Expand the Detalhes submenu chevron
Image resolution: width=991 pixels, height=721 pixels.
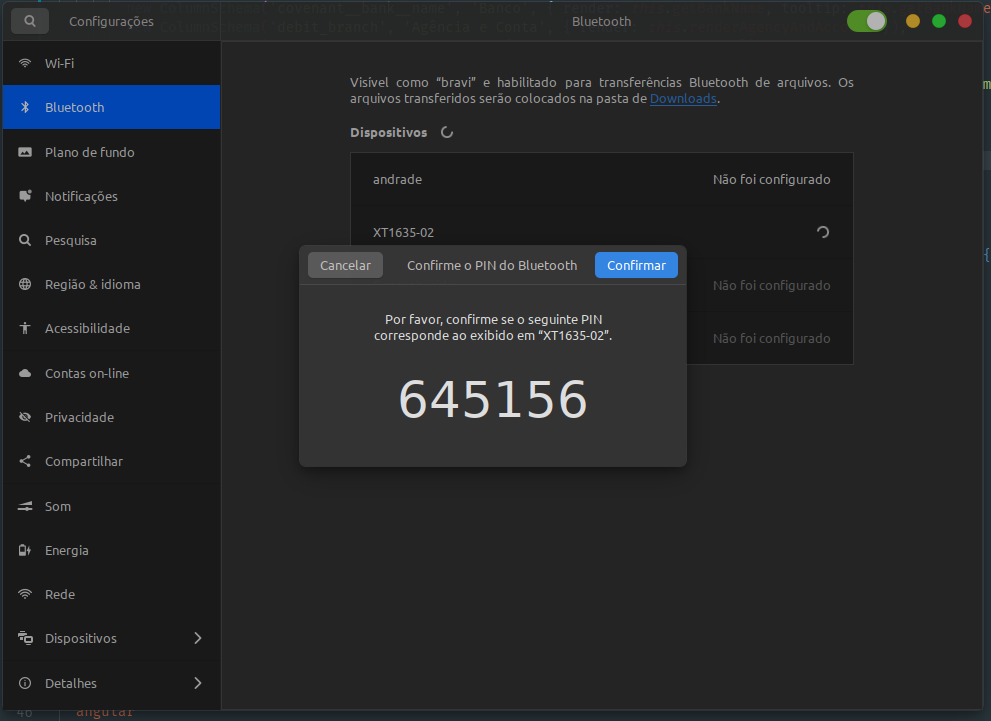[198, 683]
